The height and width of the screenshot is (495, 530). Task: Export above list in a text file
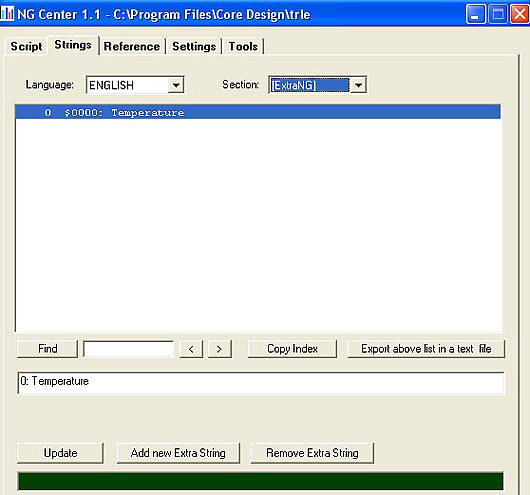click(426, 349)
